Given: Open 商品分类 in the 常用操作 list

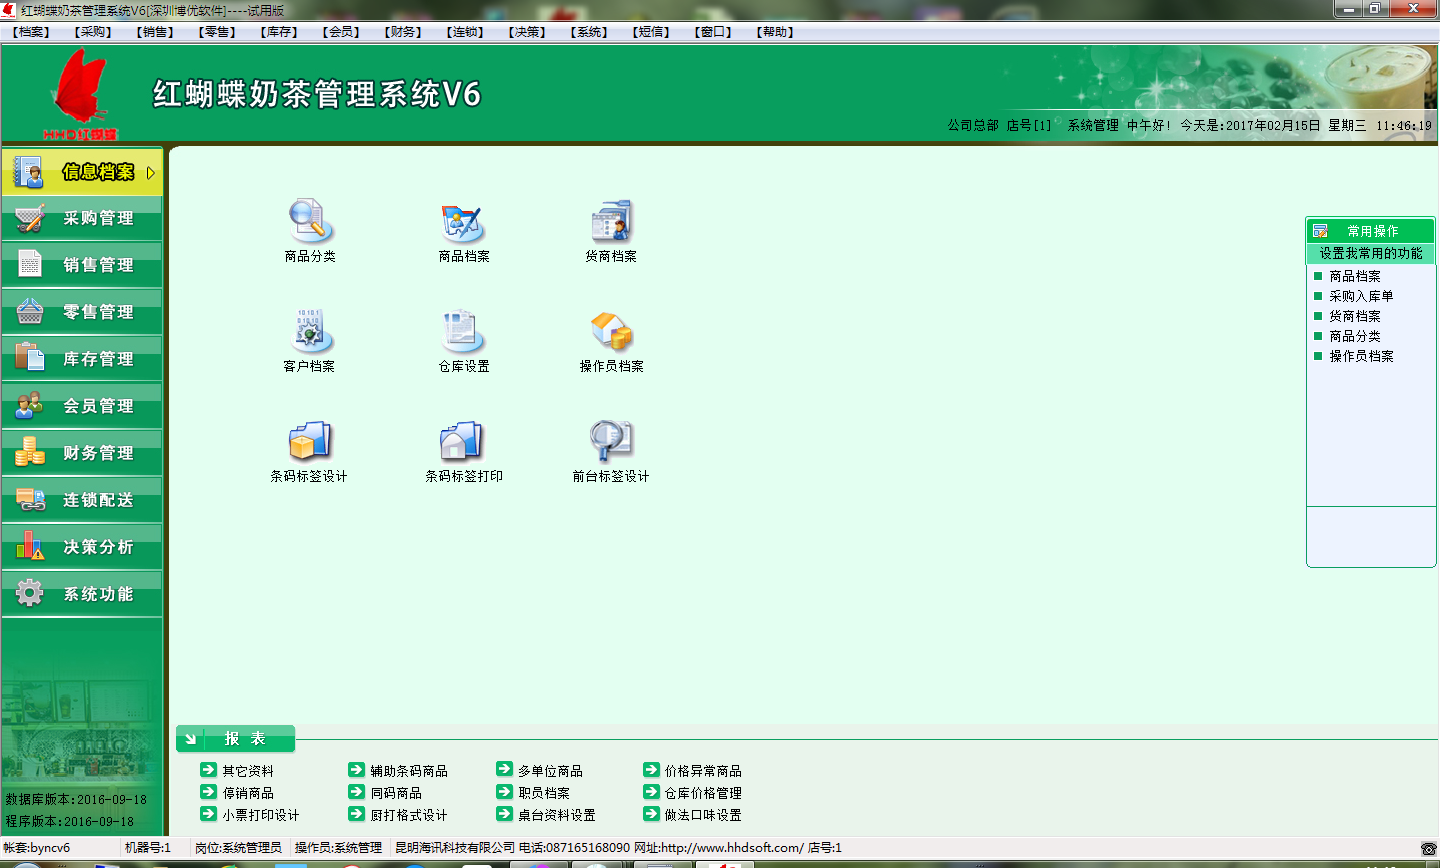Looking at the screenshot, I should [1355, 336].
